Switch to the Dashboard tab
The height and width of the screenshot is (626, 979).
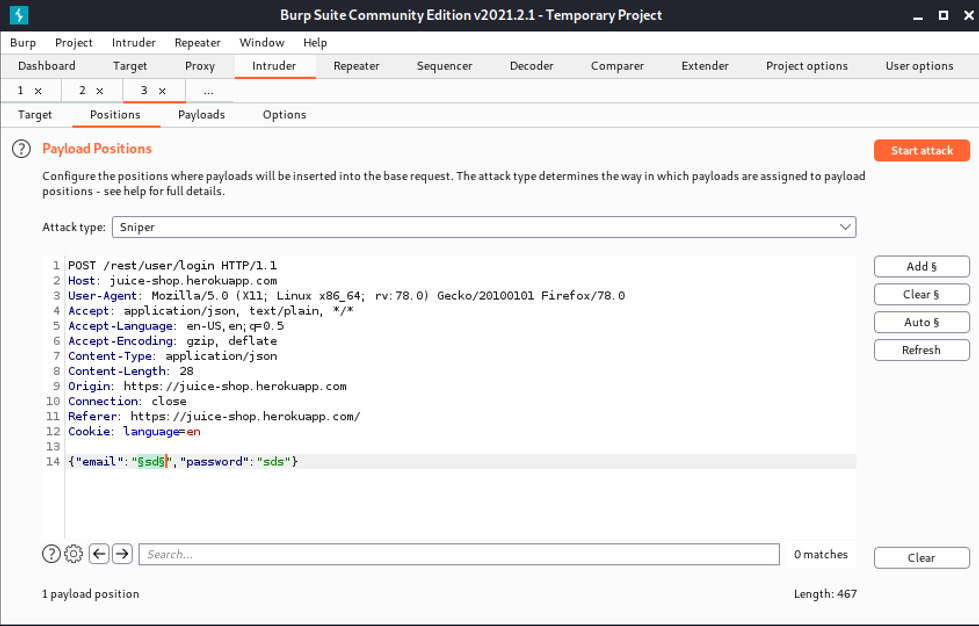click(47, 66)
